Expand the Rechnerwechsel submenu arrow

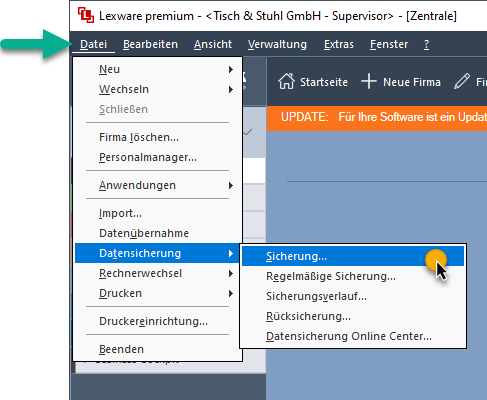[231, 274]
